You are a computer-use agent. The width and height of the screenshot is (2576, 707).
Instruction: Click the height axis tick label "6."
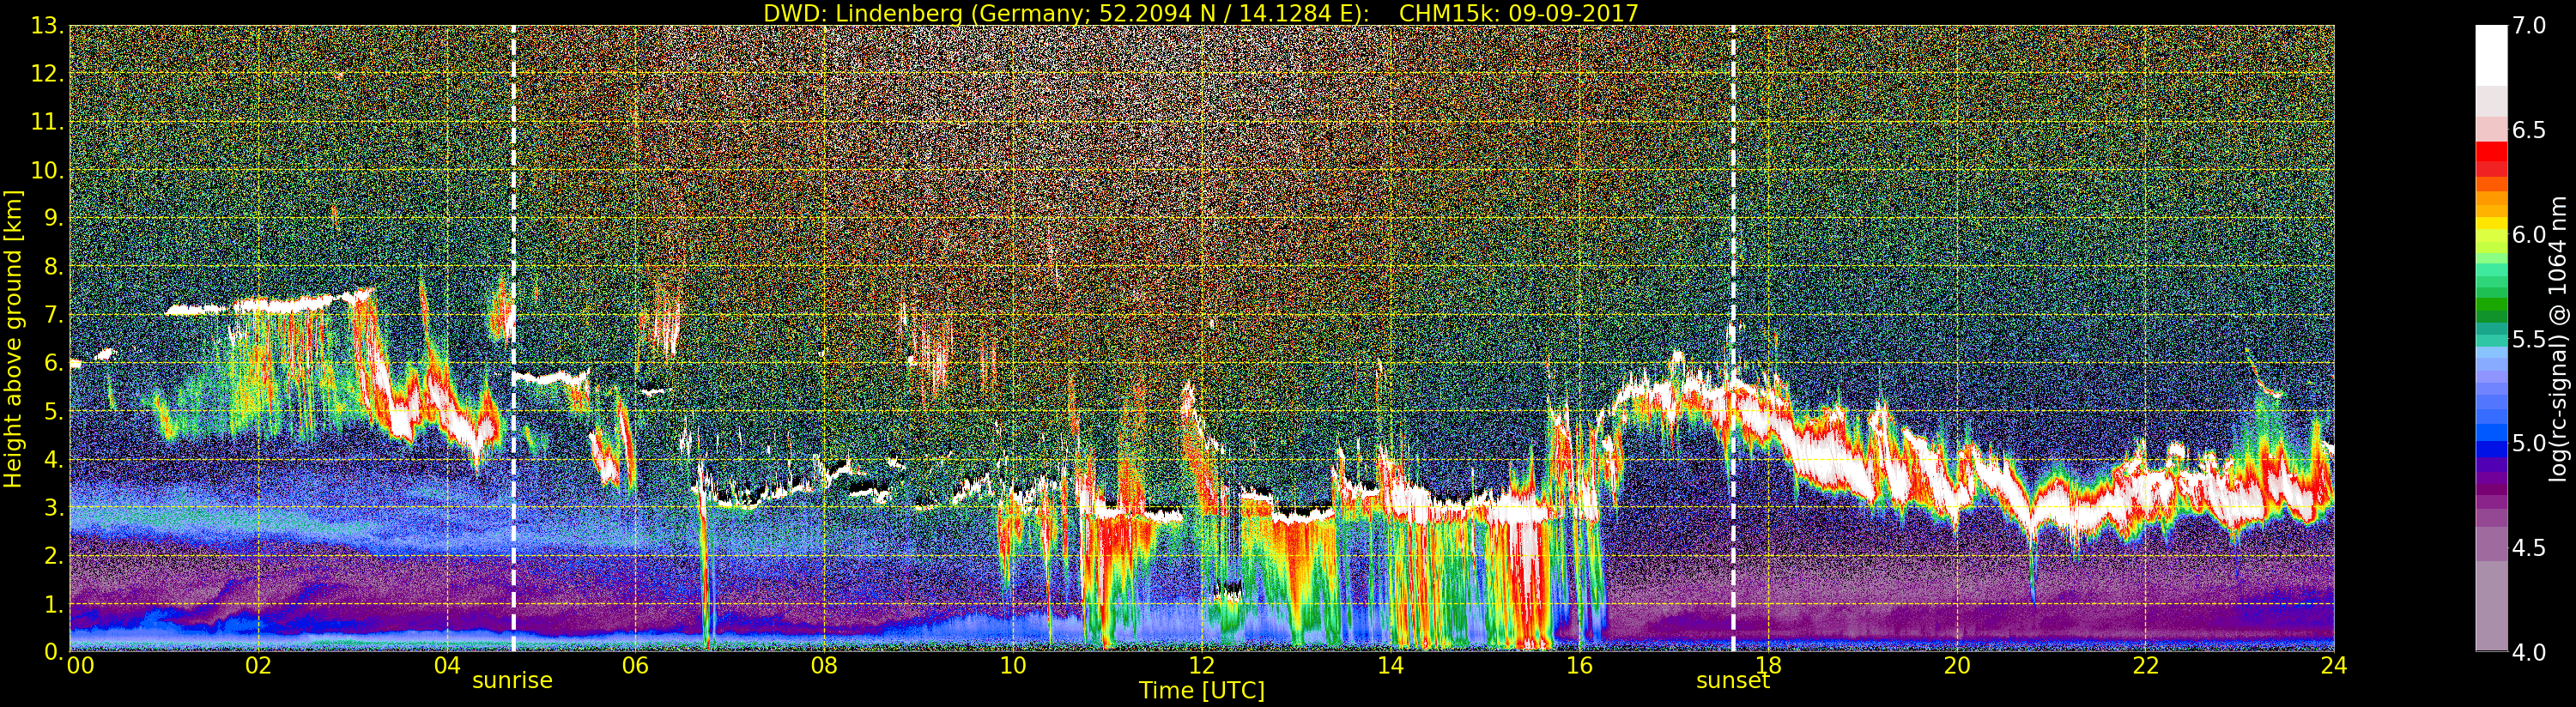[x=54, y=363]
